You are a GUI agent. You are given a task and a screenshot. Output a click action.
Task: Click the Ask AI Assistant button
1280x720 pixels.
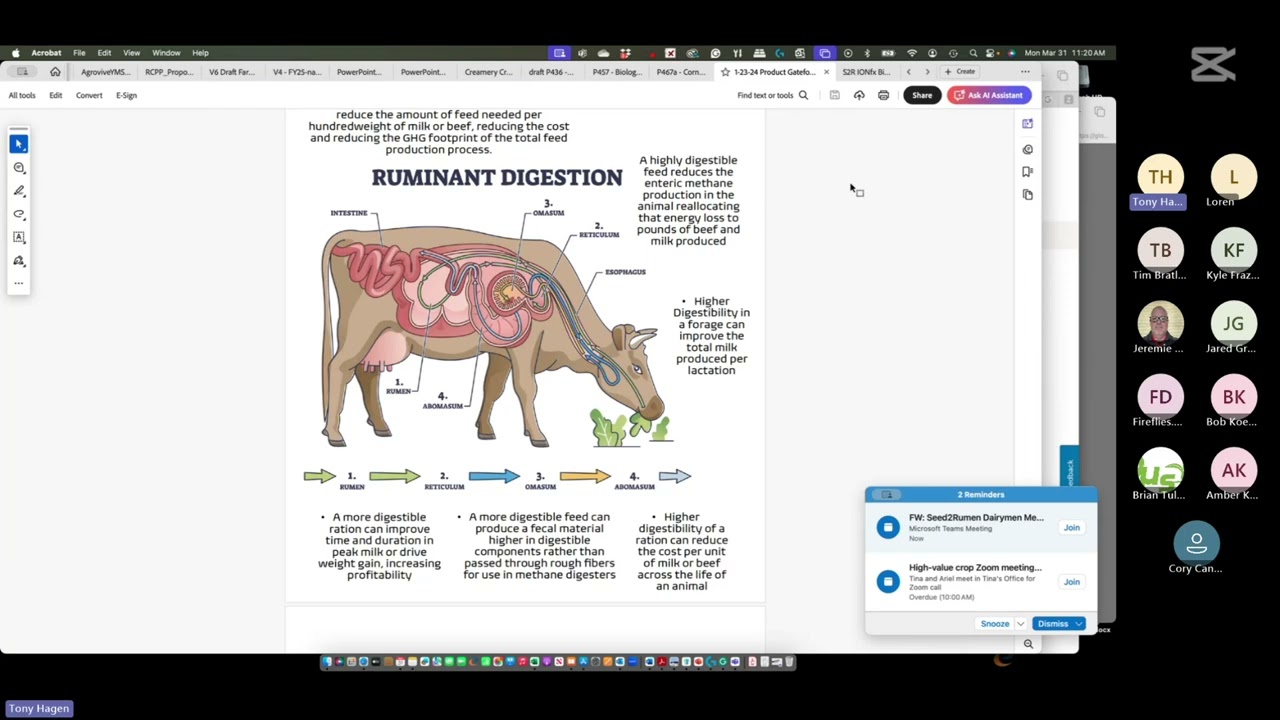(989, 95)
